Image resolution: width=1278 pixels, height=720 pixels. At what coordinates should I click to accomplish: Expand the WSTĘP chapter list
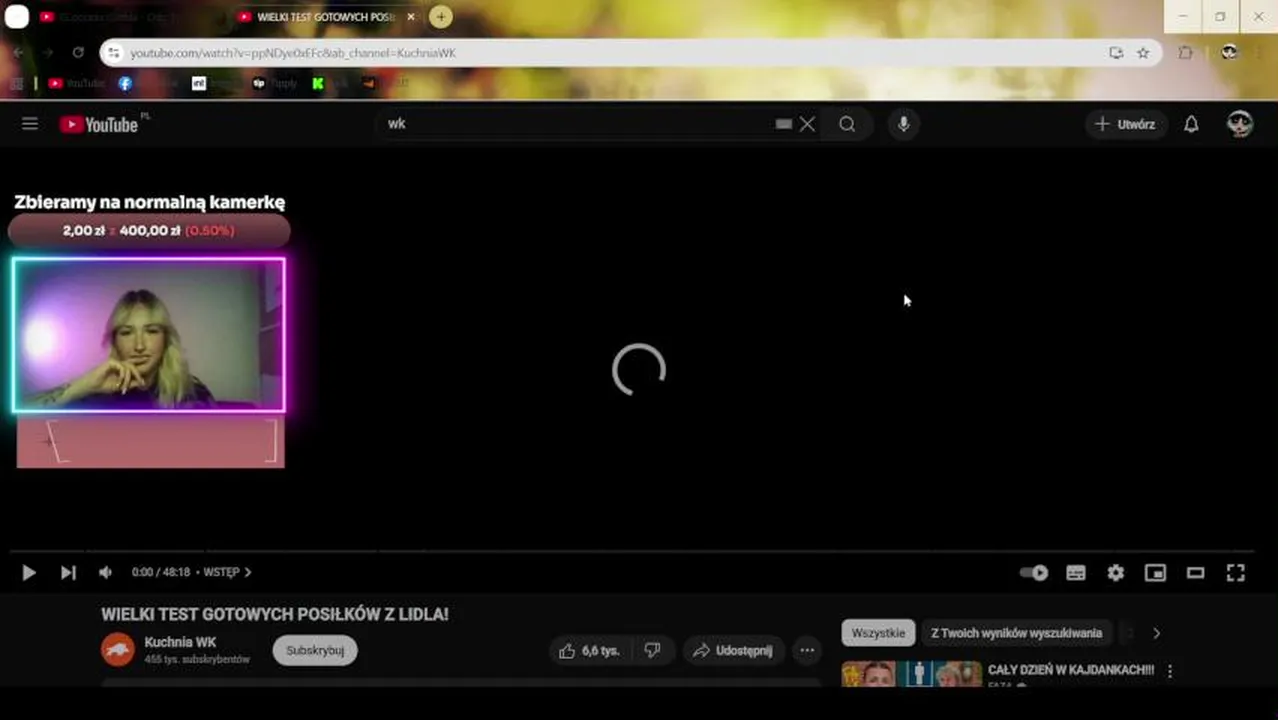click(x=227, y=572)
